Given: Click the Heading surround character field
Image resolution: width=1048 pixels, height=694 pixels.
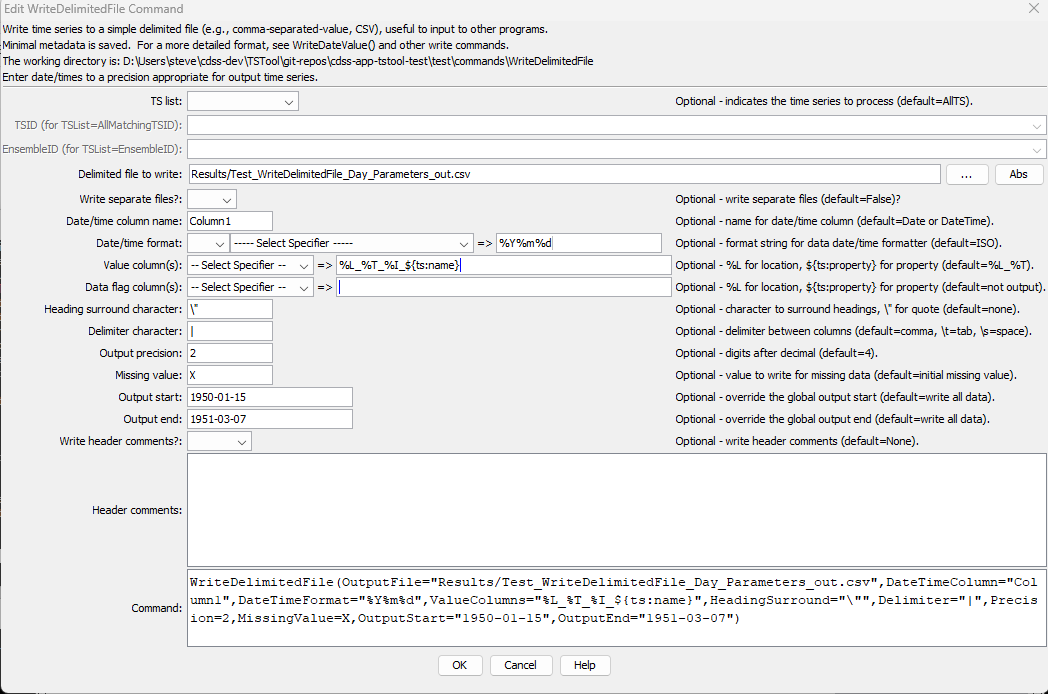Looking at the screenshot, I should click(x=230, y=310).
